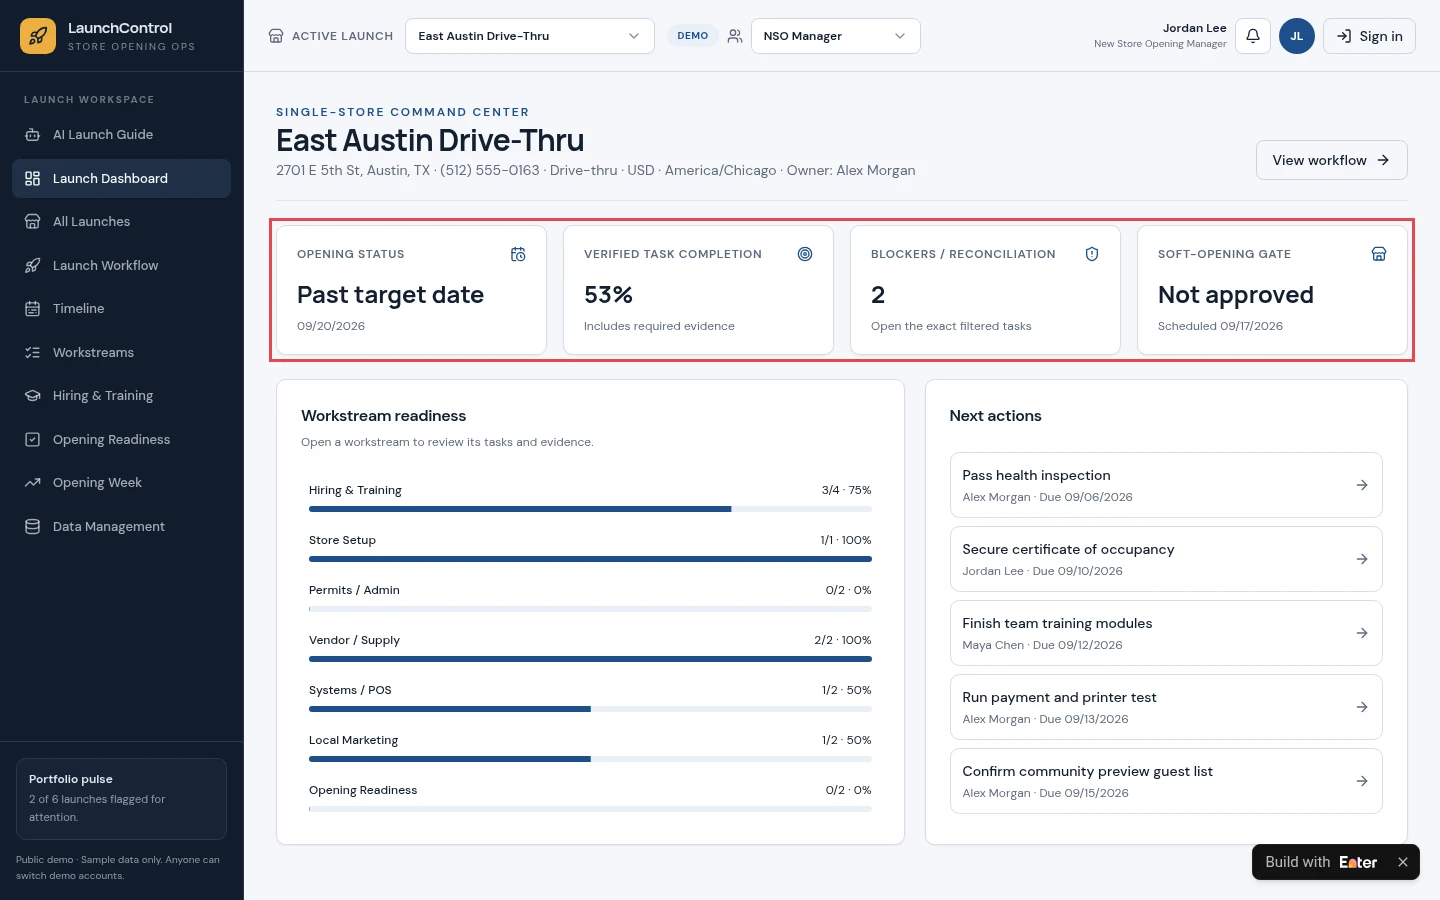The height and width of the screenshot is (900, 1440).
Task: Click the Store Setup workstream label
Action: click(342, 540)
